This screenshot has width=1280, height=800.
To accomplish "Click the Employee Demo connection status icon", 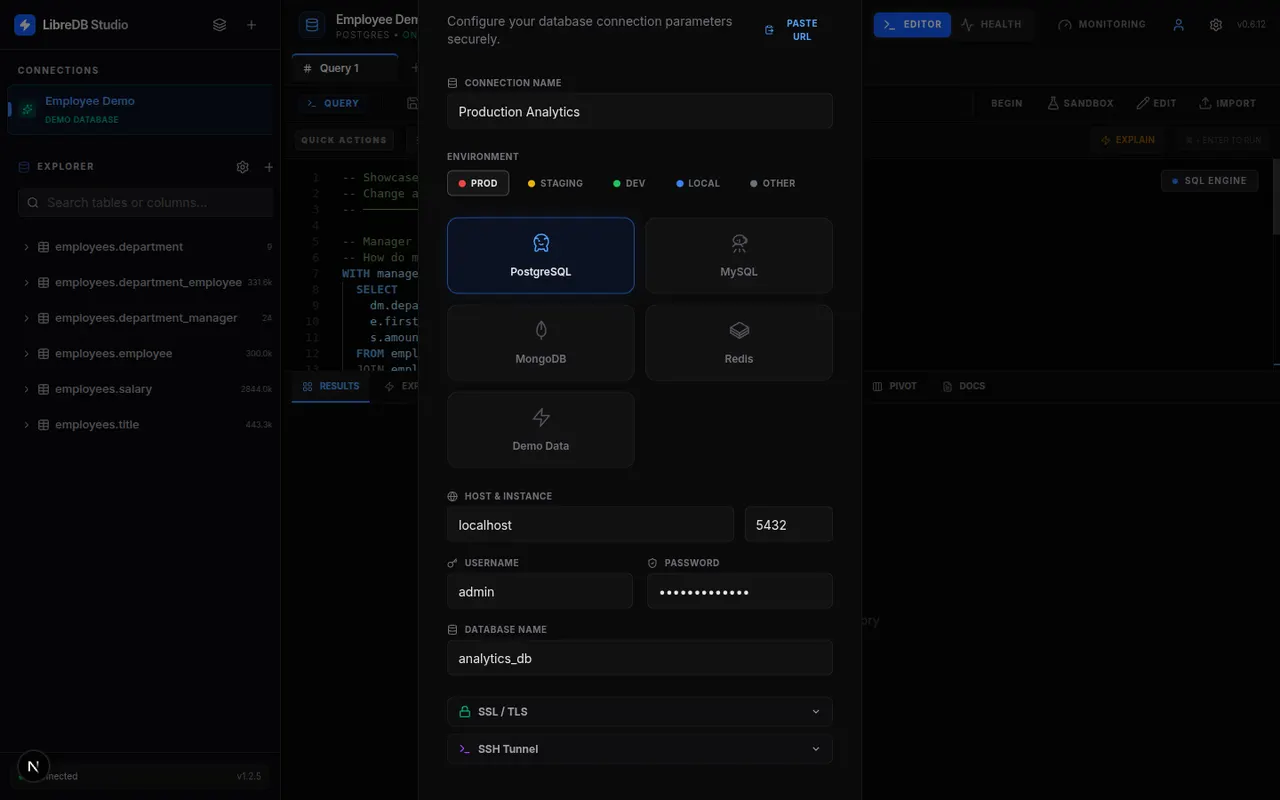I will pos(28,109).
